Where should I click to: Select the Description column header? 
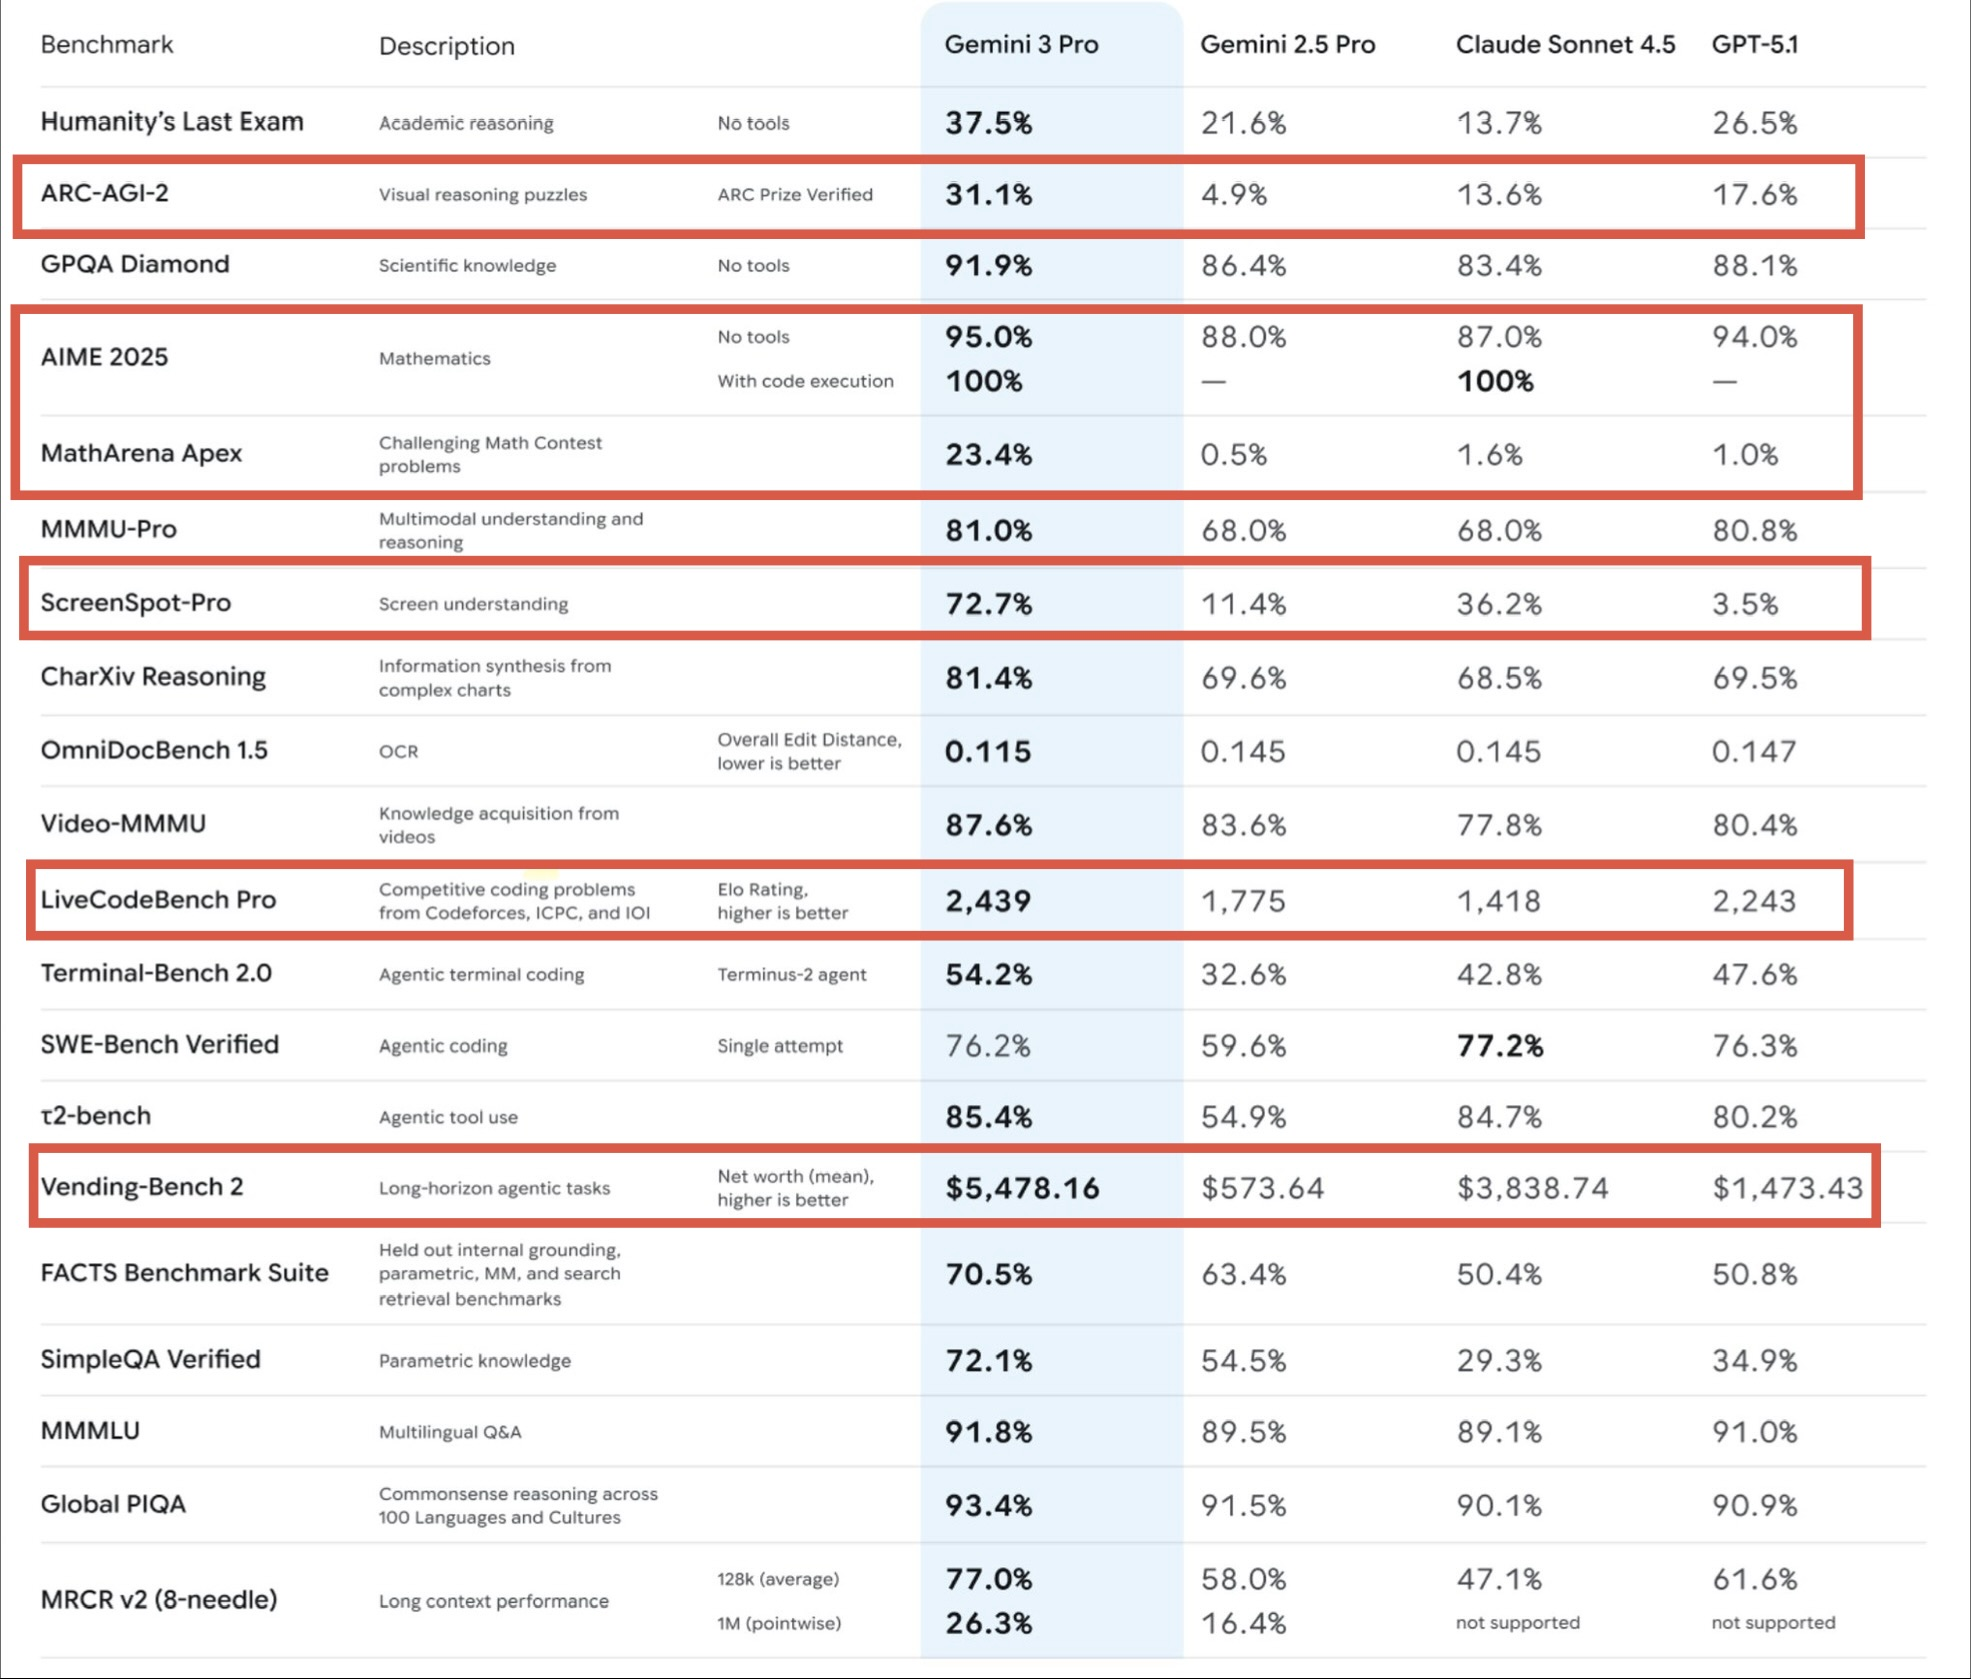click(x=446, y=46)
